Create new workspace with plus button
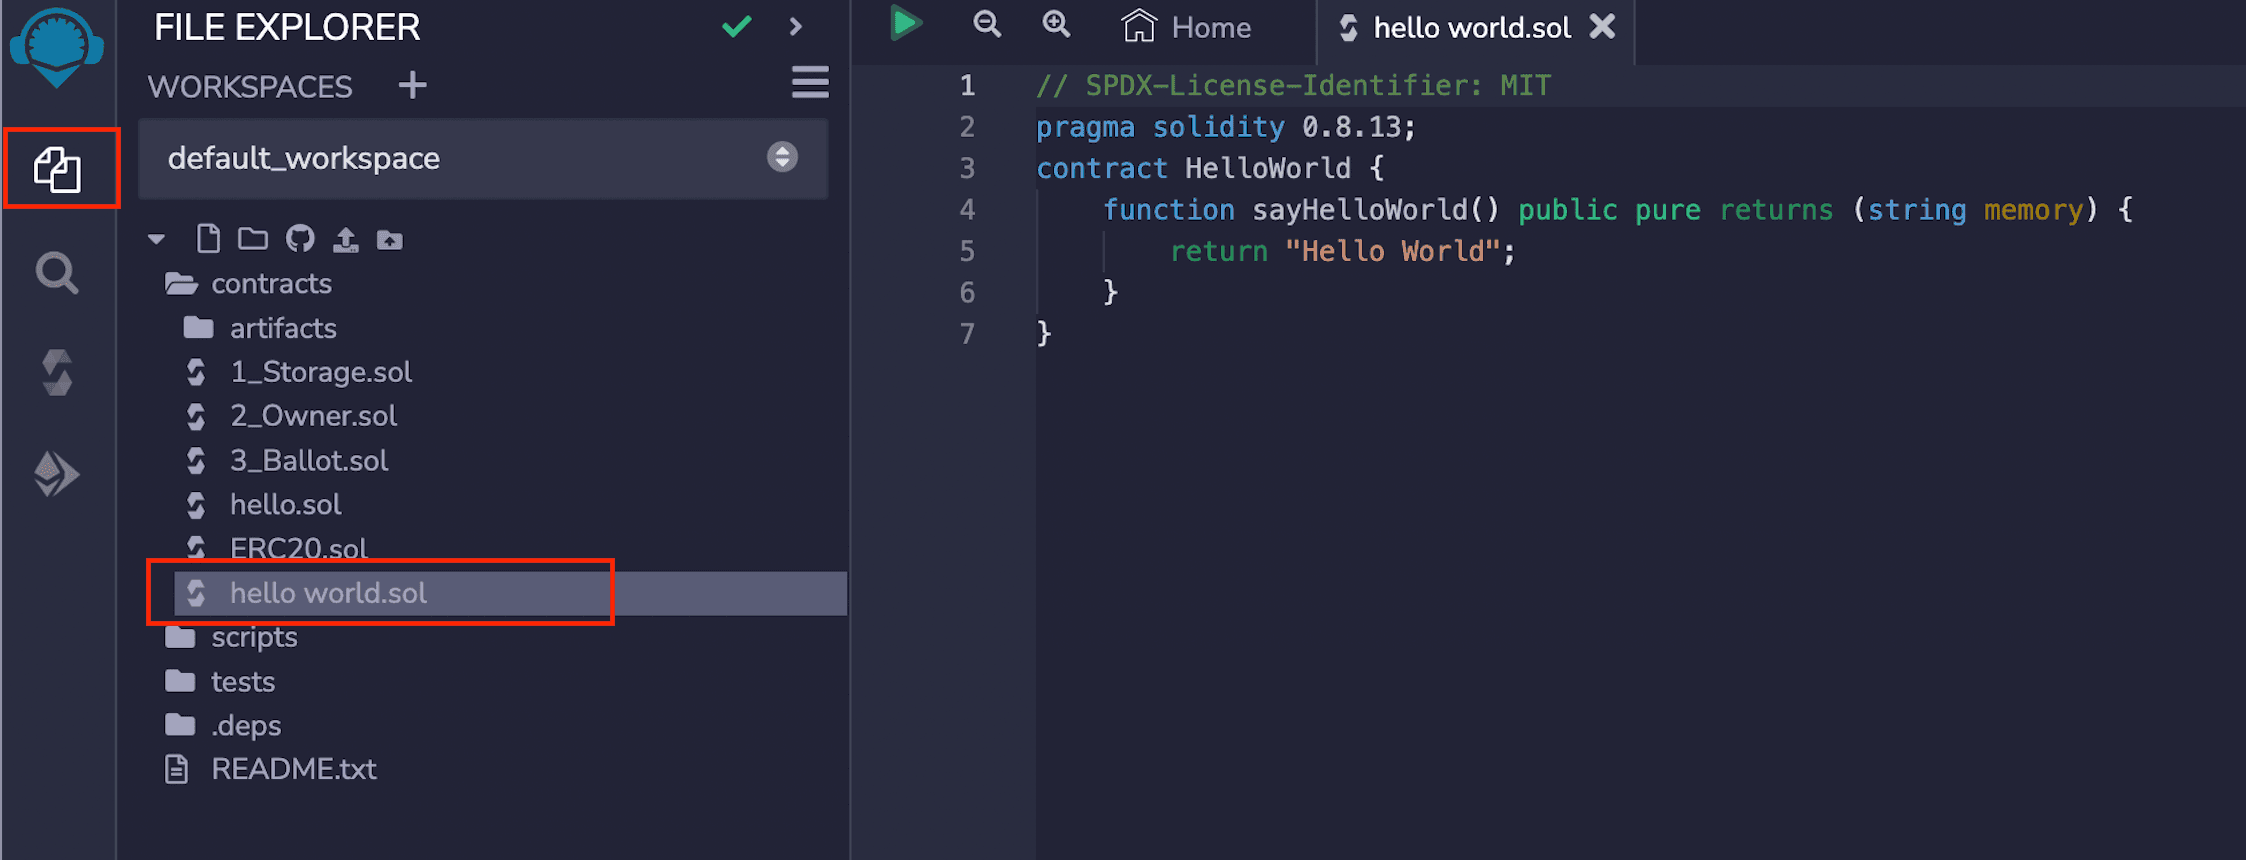The height and width of the screenshot is (860, 2246). click(x=412, y=86)
